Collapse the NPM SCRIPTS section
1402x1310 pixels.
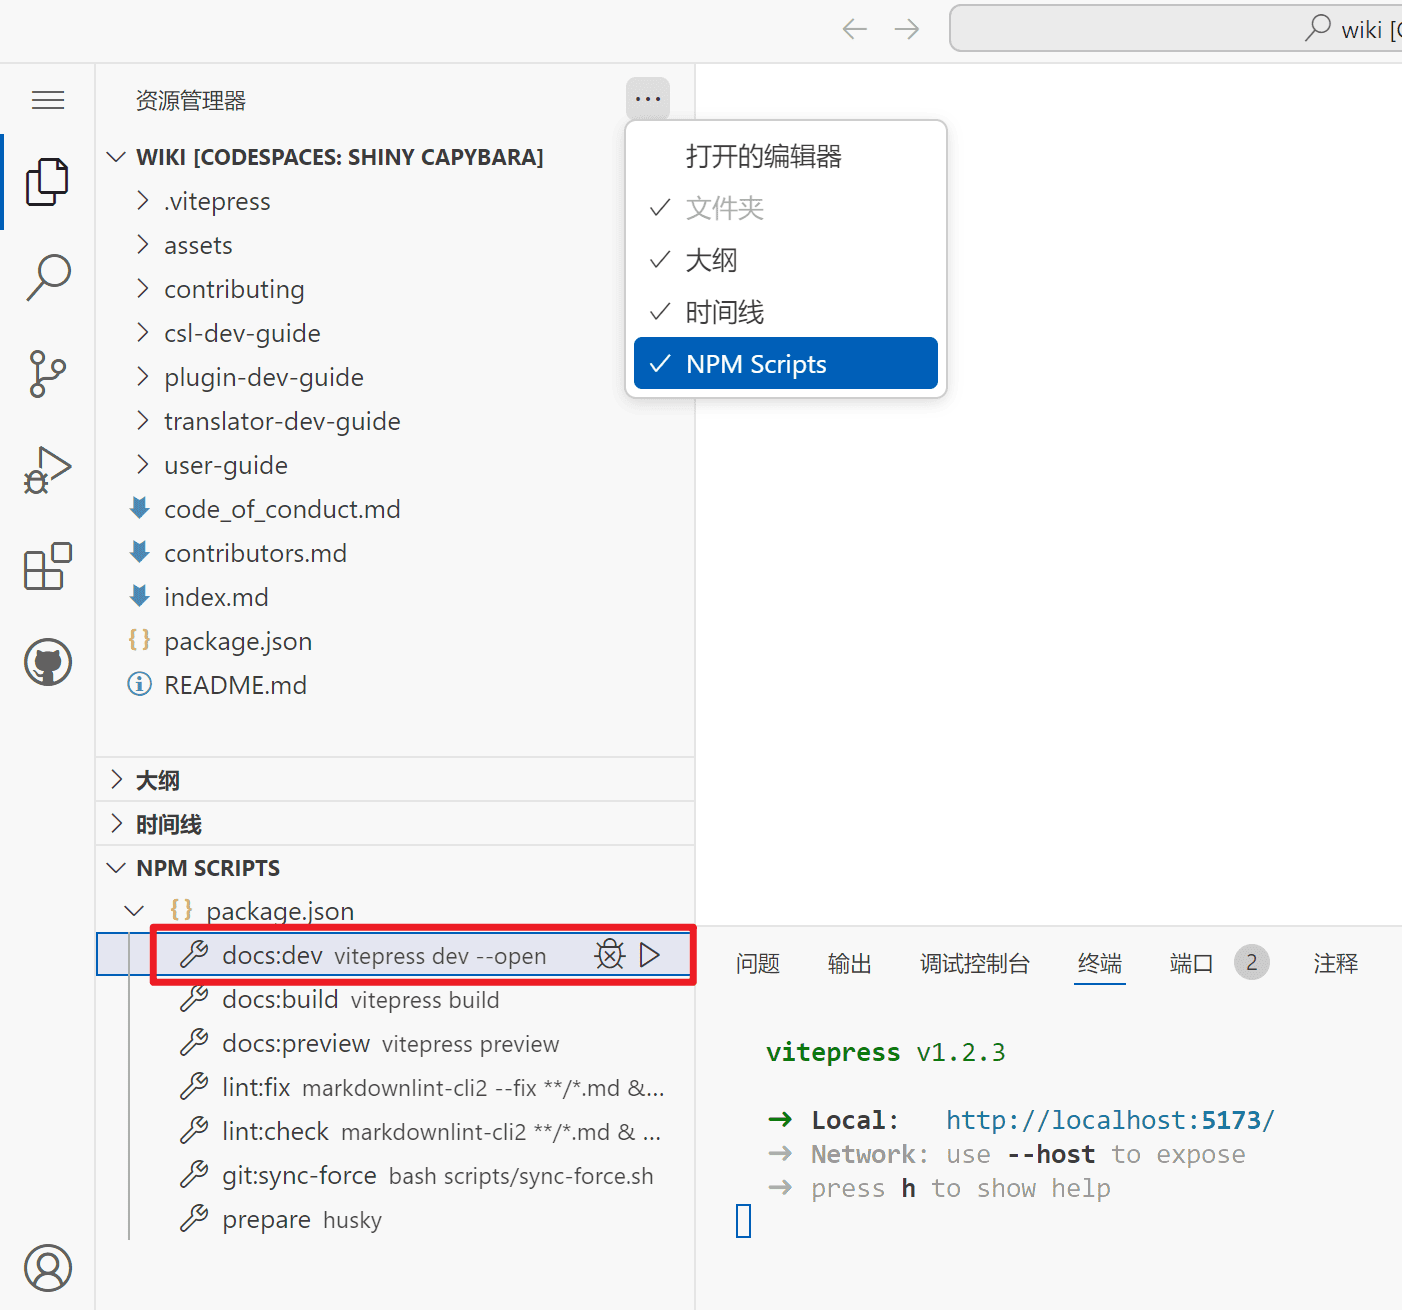pos(208,868)
